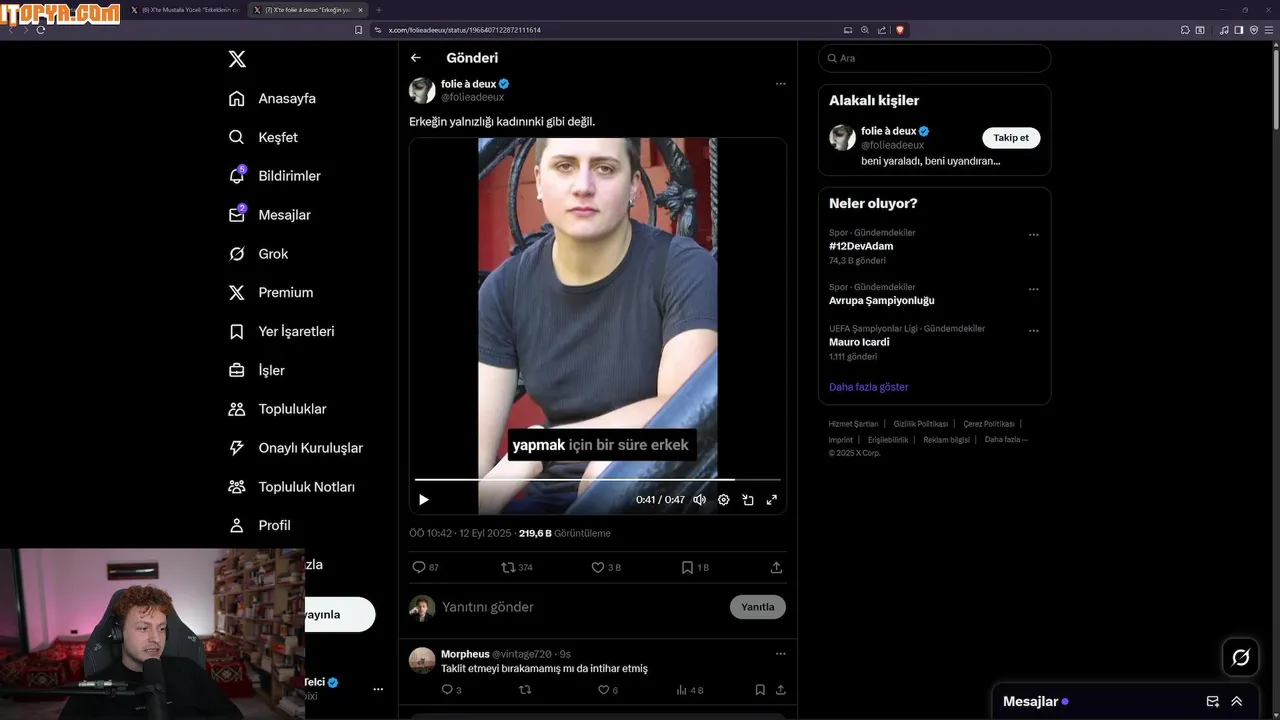Click Daha fazla göster link
The height and width of the screenshot is (720, 1280).
click(869, 387)
